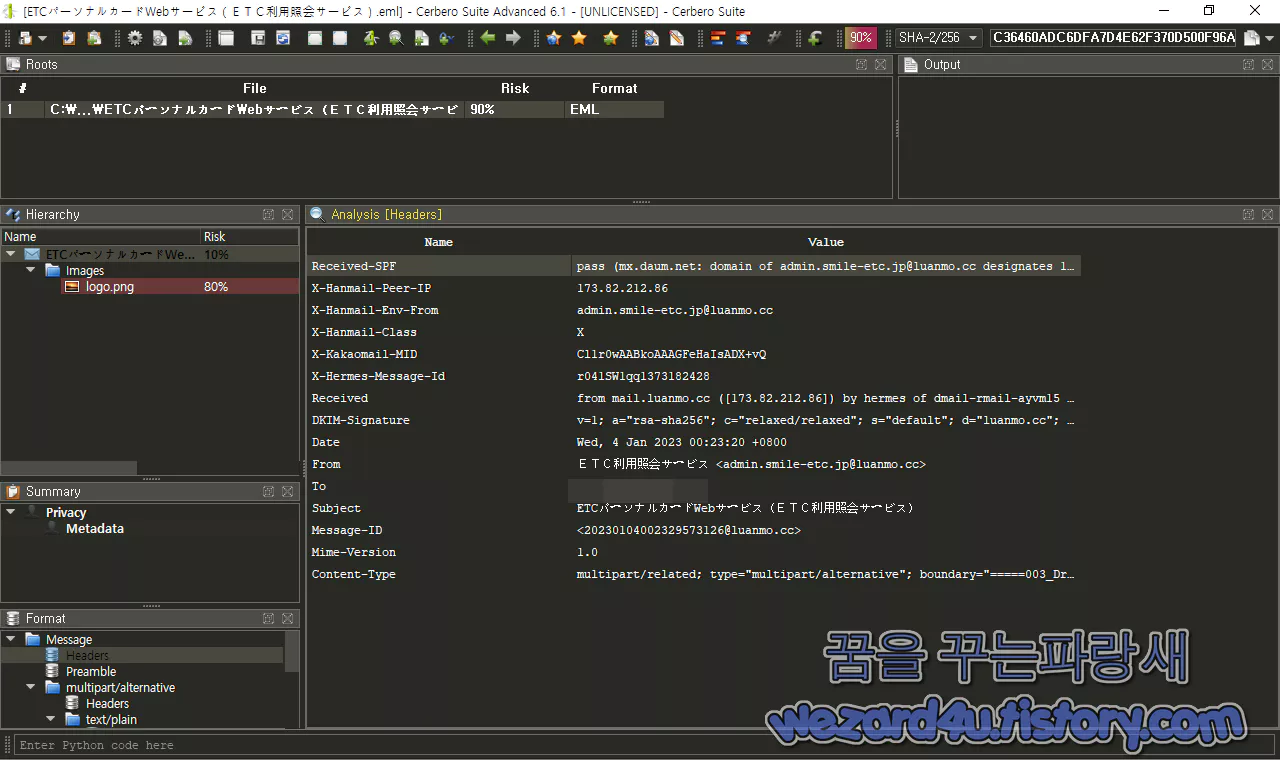Collapse the Privacy node in Summary
This screenshot has height=760, width=1280.
pos(11,512)
